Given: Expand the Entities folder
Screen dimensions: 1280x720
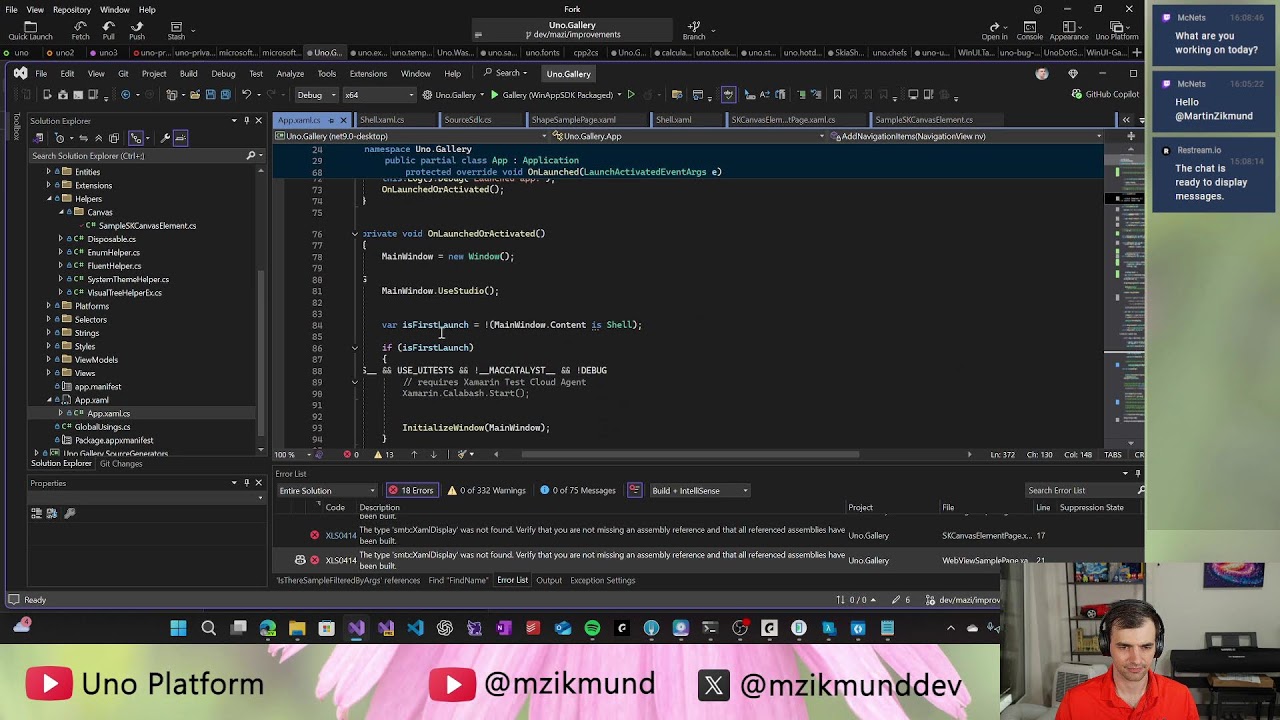Looking at the screenshot, I should click(49, 172).
